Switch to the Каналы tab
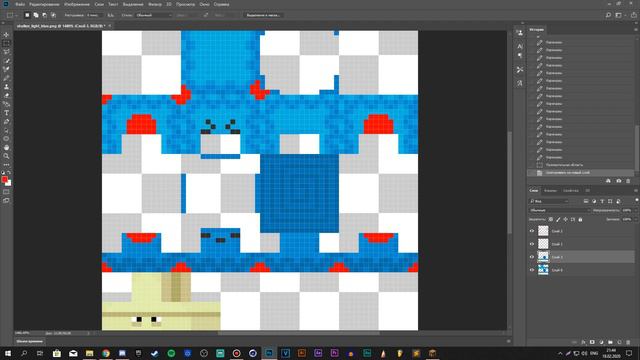Image resolution: width=640 pixels, height=360 pixels. 550,191
